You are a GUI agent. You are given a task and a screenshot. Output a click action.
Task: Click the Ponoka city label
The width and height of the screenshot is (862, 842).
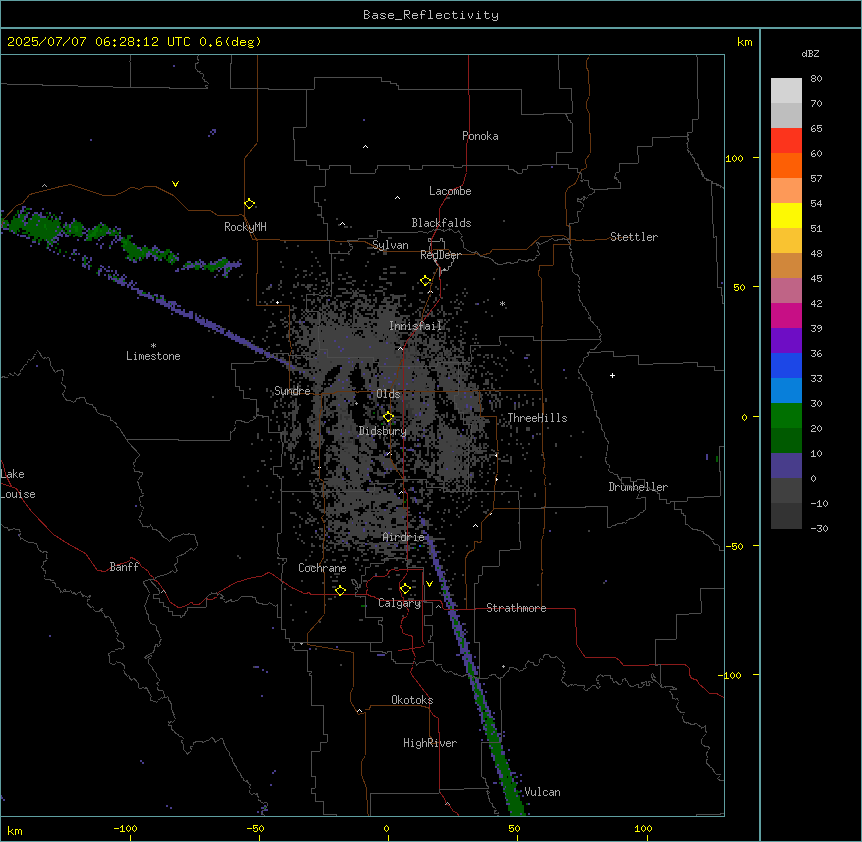click(480, 136)
